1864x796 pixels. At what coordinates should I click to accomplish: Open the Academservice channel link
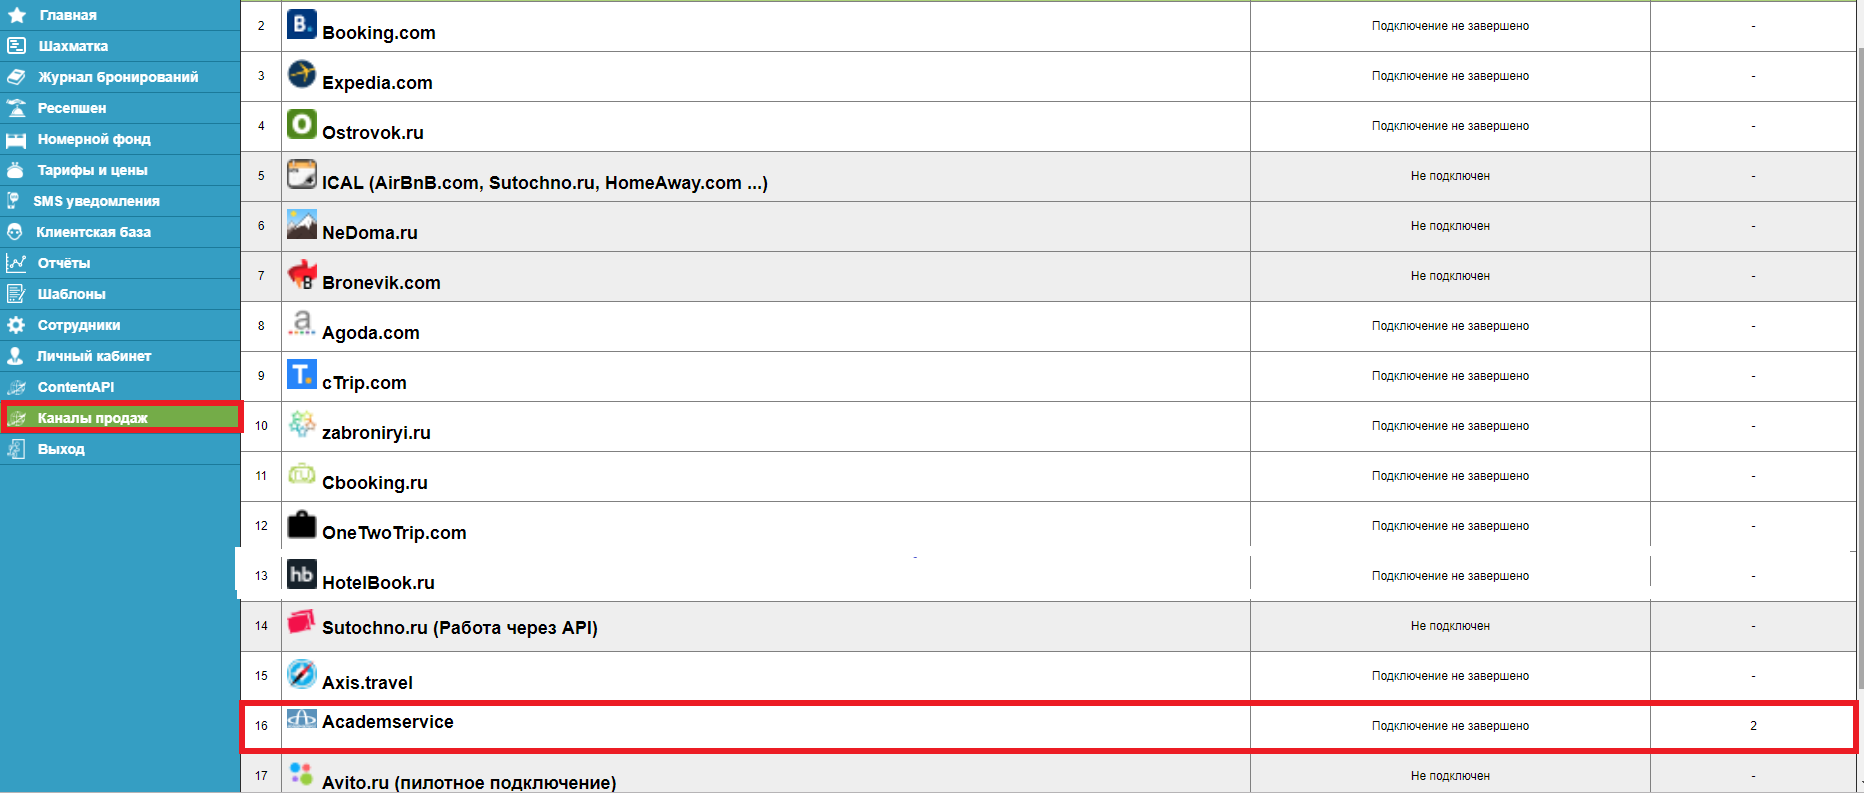point(388,722)
